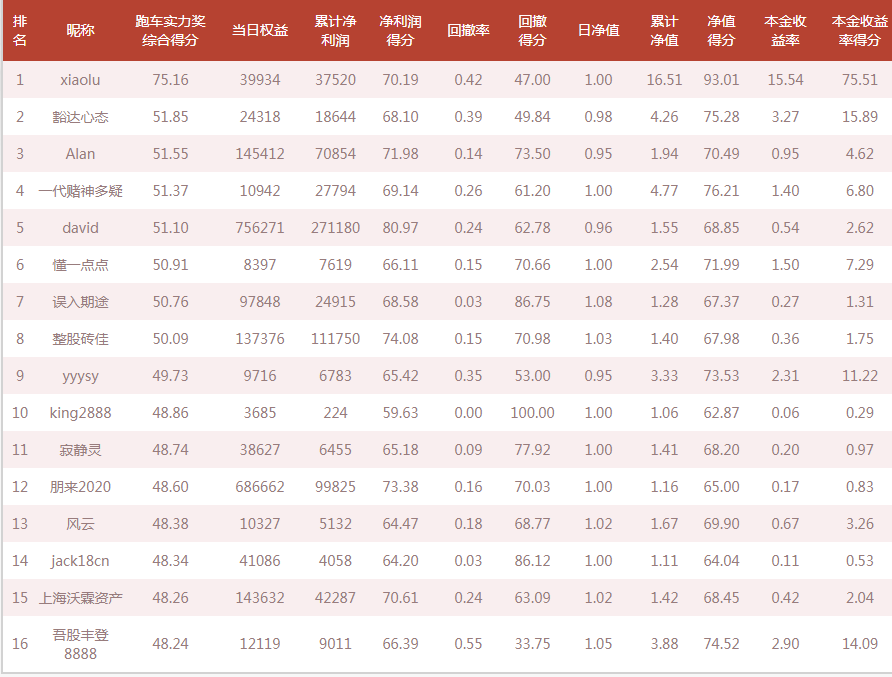The width and height of the screenshot is (892, 677).
Task: Select the david row nickname
Action: (x=80, y=228)
